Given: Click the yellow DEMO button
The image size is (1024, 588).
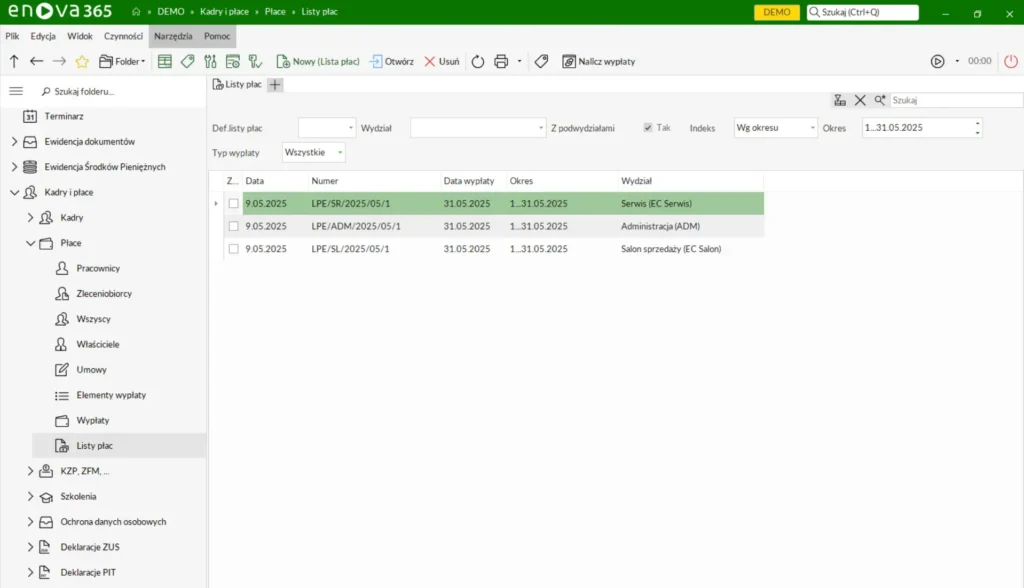Looking at the screenshot, I should (x=776, y=12).
